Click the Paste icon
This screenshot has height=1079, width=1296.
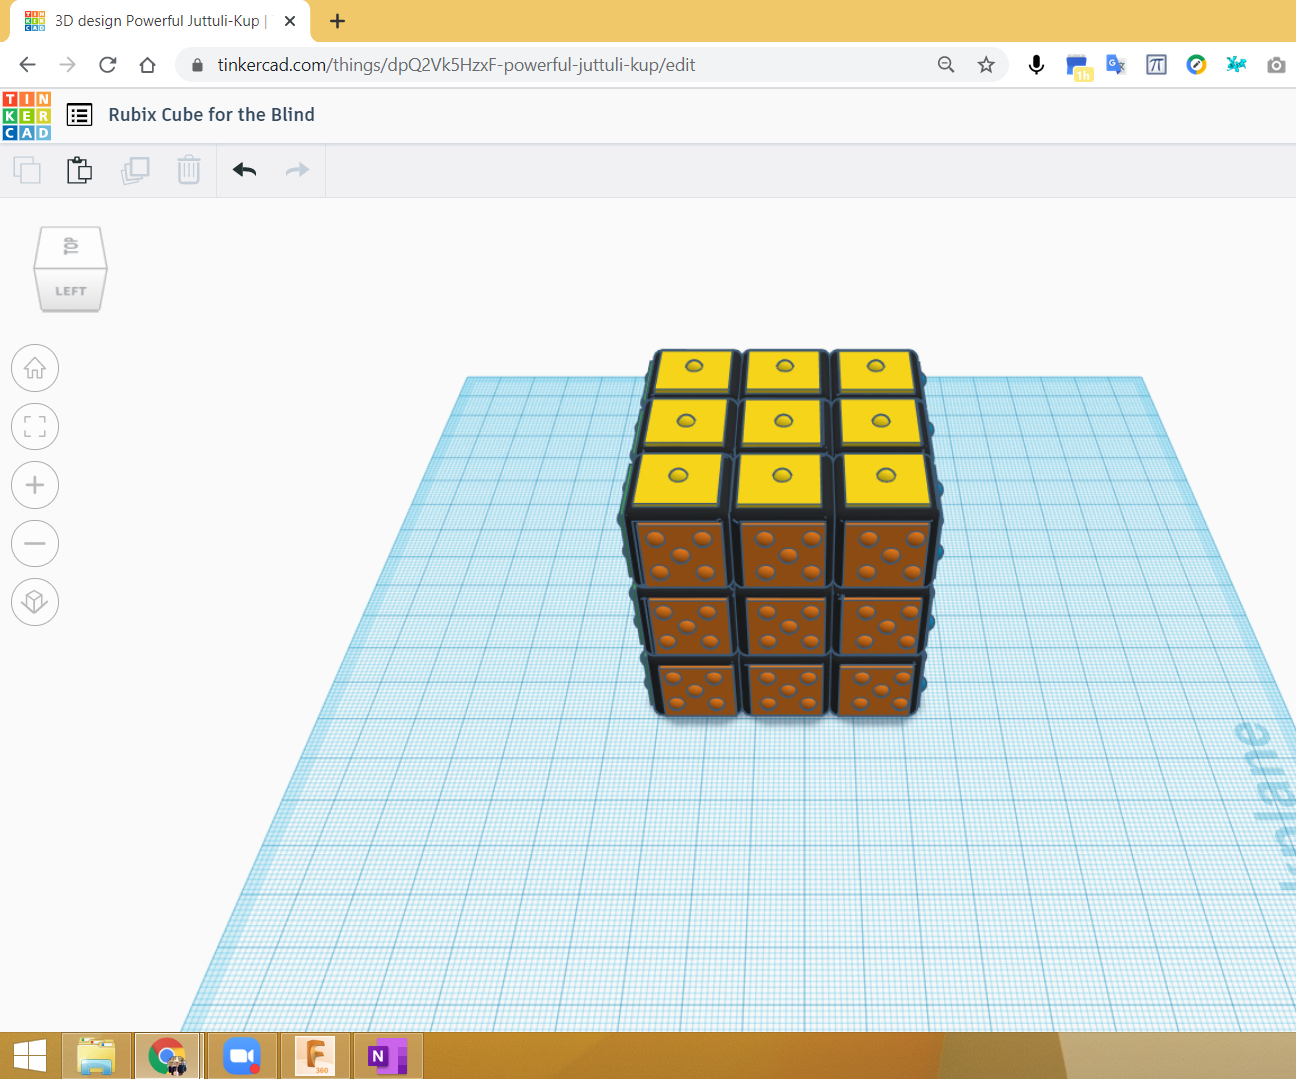point(79,170)
